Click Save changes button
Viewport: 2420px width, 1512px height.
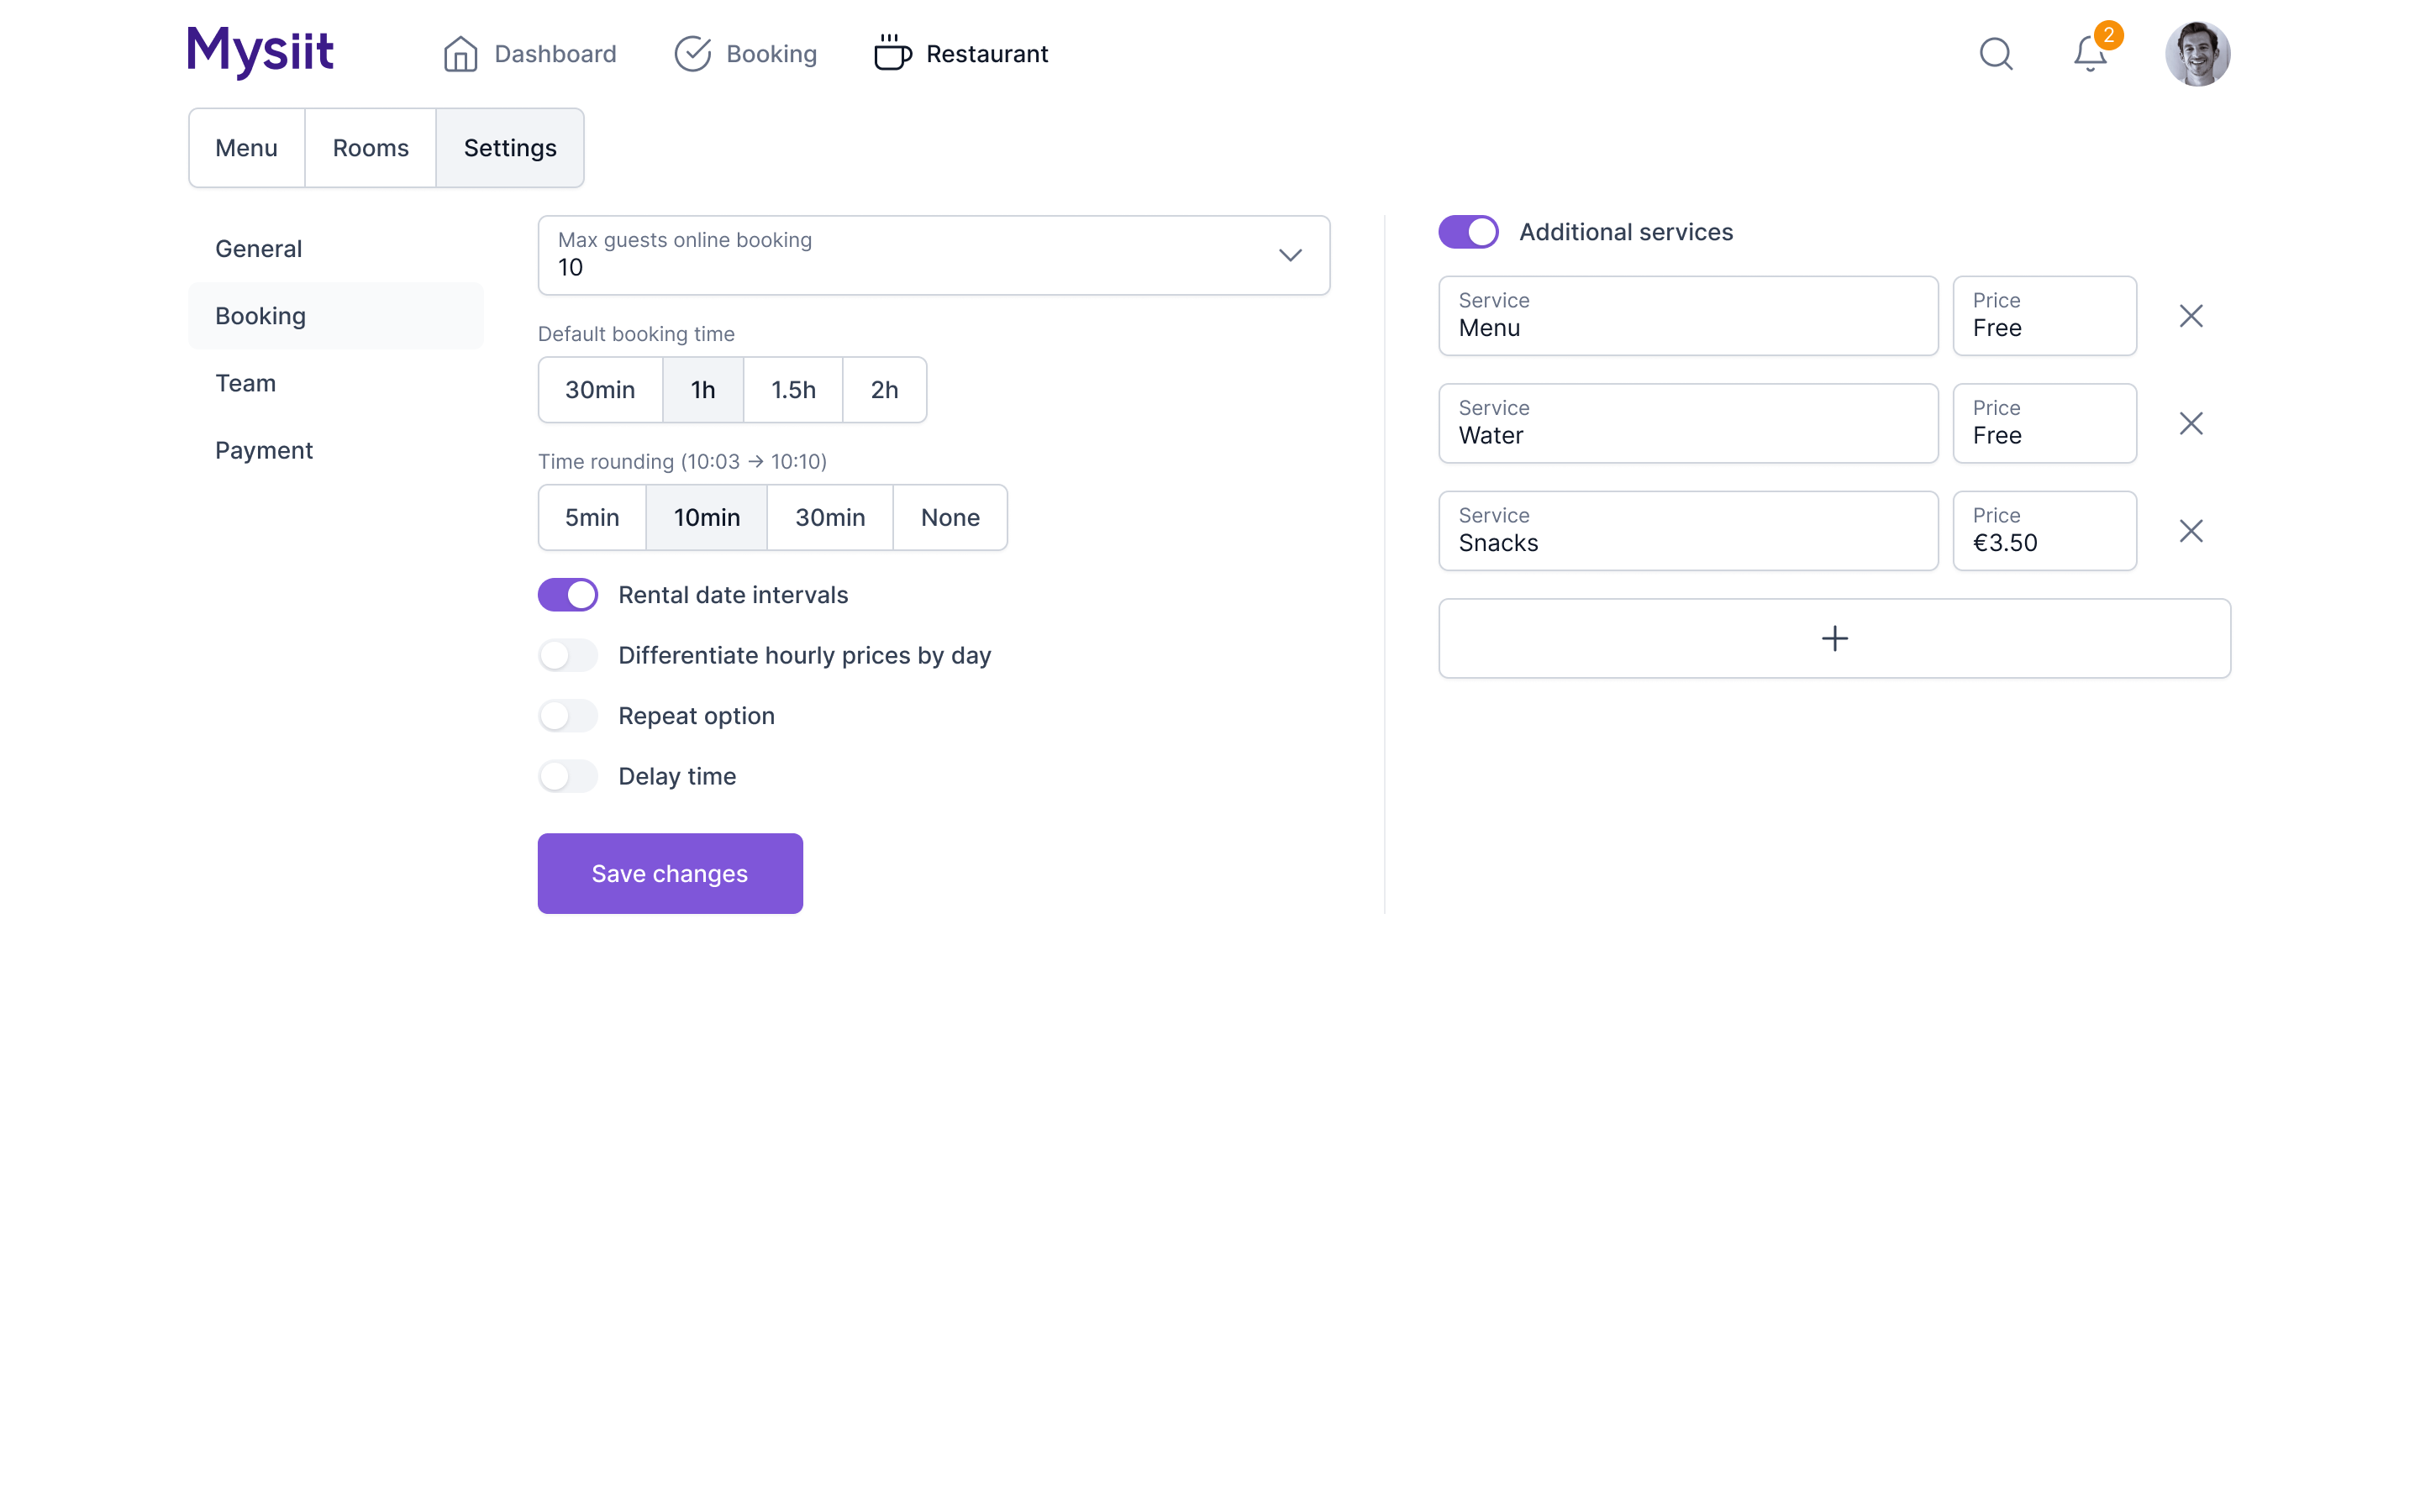pyautogui.click(x=670, y=874)
